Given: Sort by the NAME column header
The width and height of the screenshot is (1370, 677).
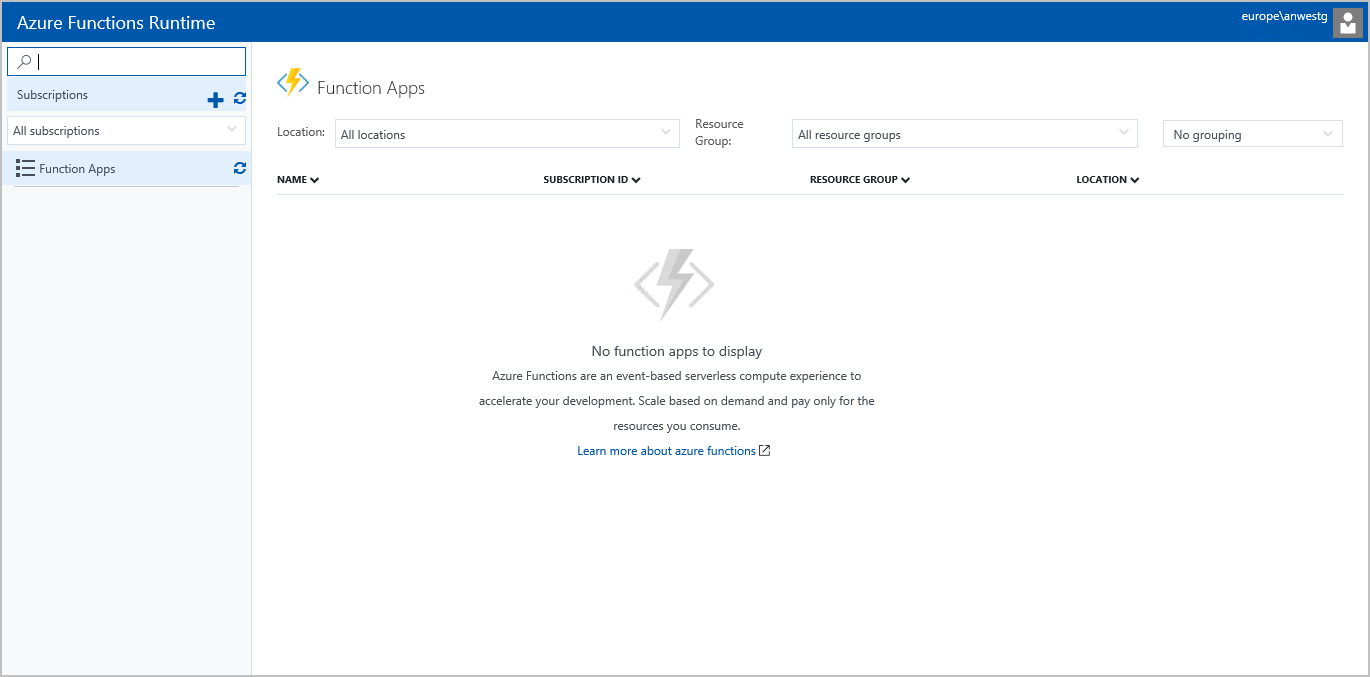Looking at the screenshot, I should (x=298, y=180).
